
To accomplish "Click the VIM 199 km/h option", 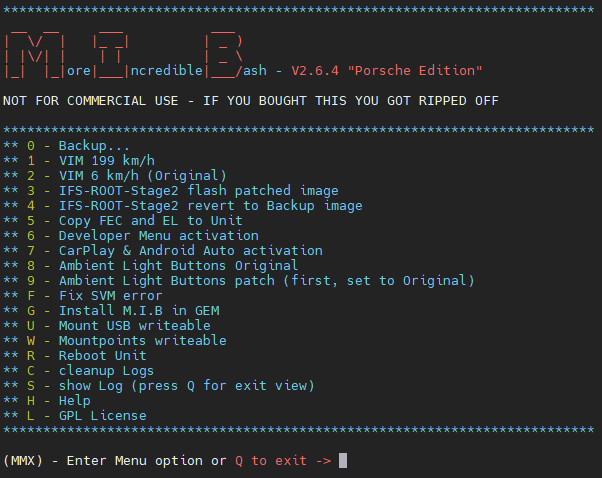I will [107, 161].
